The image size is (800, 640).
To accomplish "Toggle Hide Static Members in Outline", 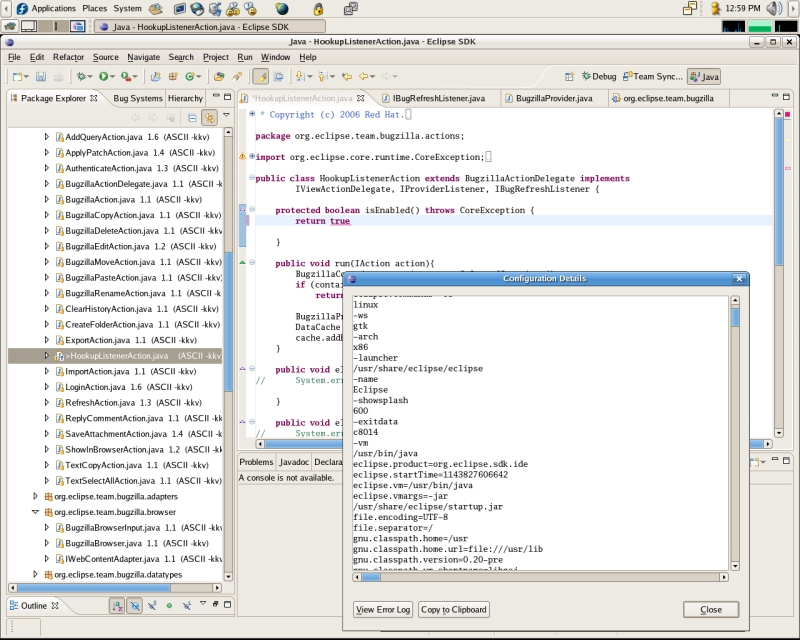I will coord(152,606).
